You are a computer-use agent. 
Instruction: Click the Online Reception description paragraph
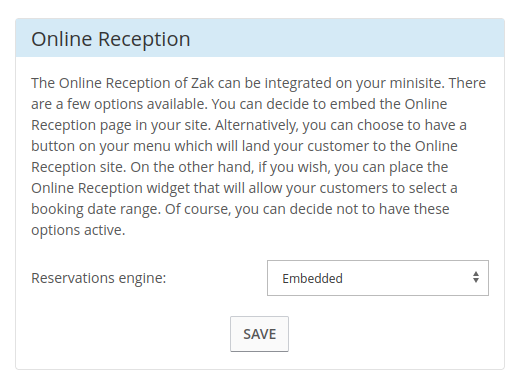coord(258,156)
